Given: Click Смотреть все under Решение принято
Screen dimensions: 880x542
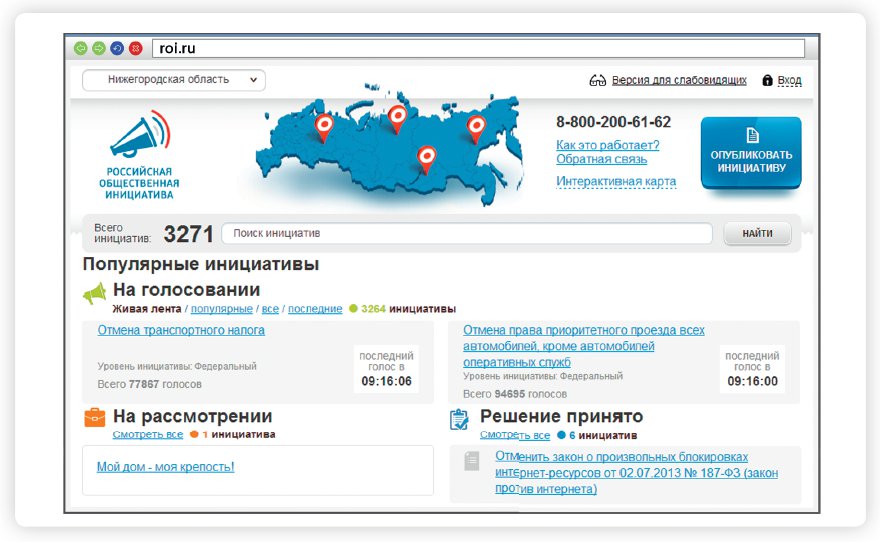Looking at the screenshot, I should [515, 435].
